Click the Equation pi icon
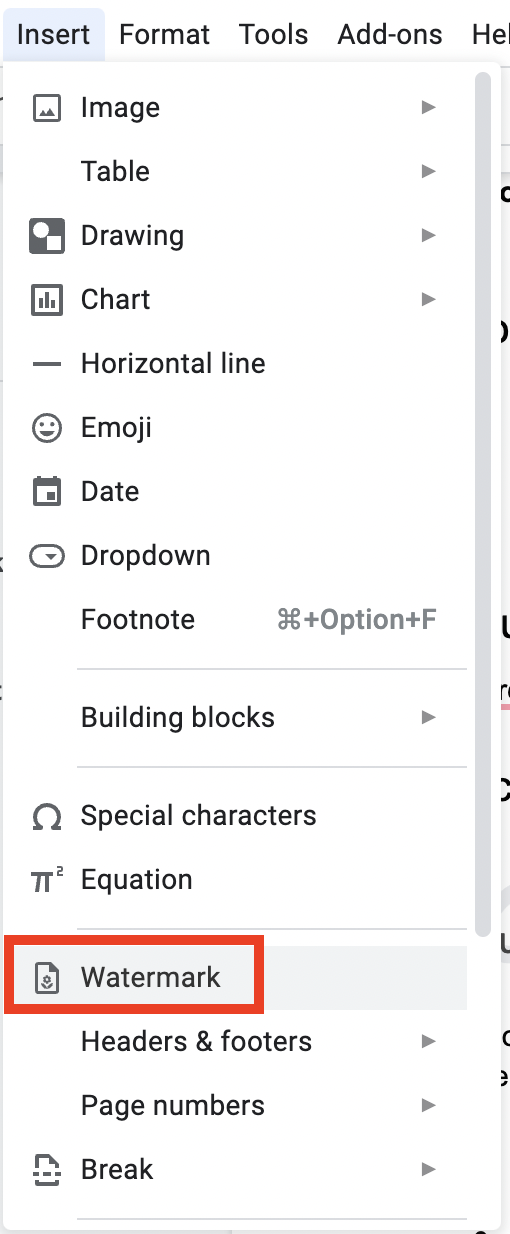Image resolution: width=510 pixels, height=1234 pixels. (48, 880)
